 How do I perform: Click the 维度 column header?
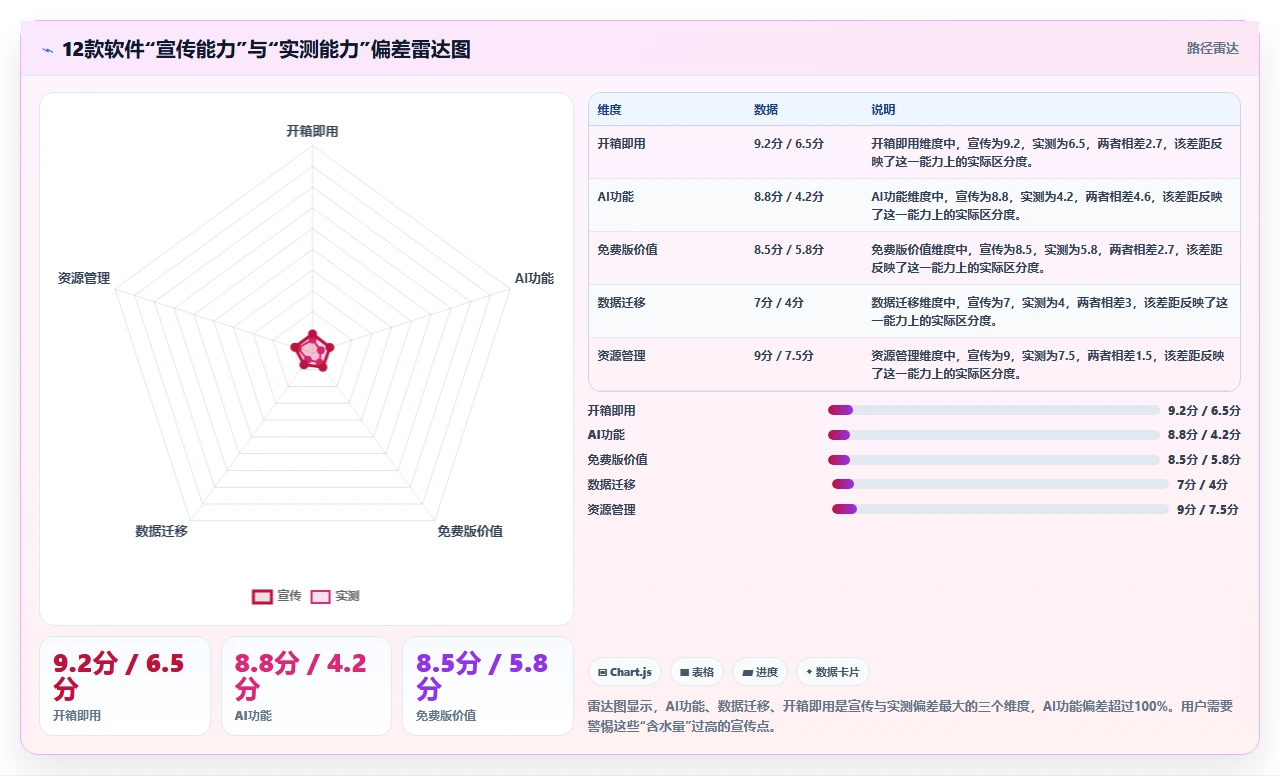pos(609,110)
